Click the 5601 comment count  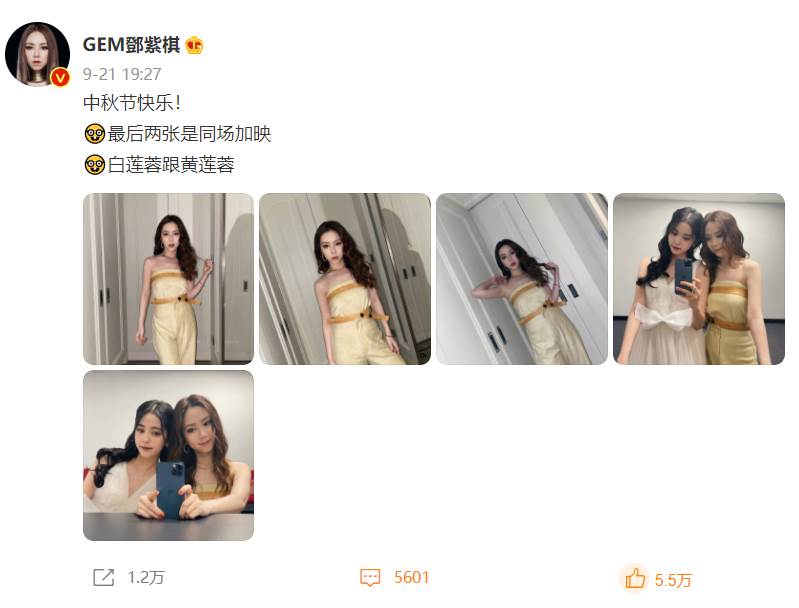[411, 577]
